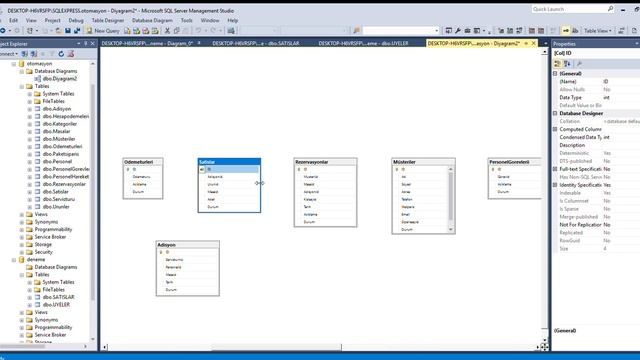Select the ID row in Satislar table

(229, 169)
